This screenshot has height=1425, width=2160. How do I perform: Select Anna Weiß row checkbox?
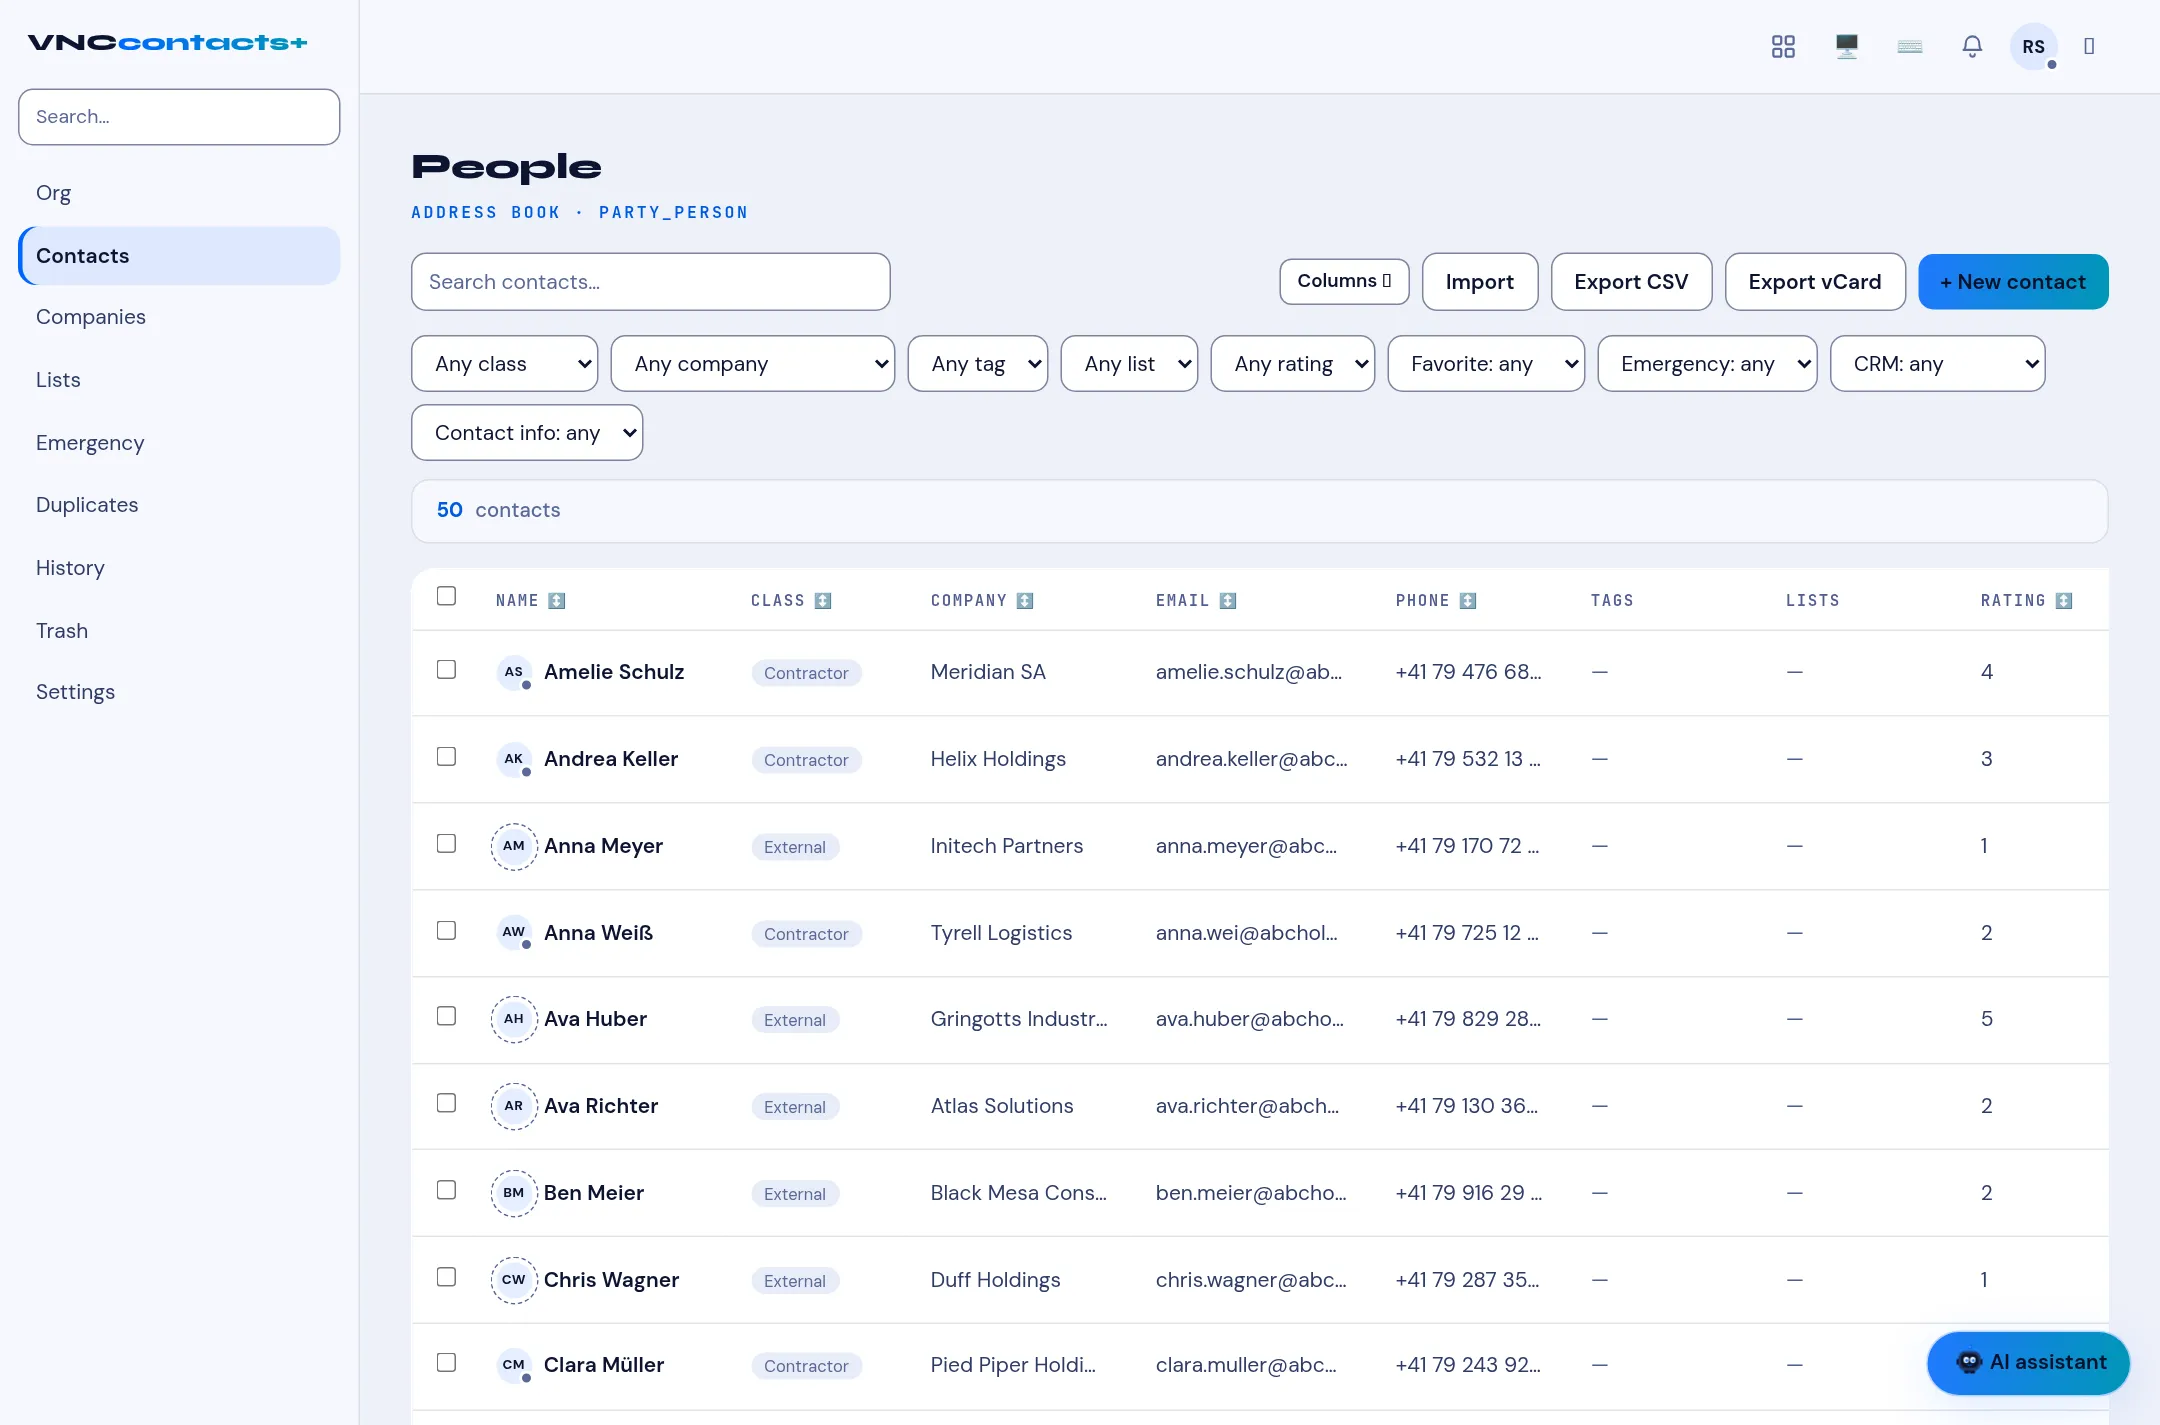click(447, 931)
